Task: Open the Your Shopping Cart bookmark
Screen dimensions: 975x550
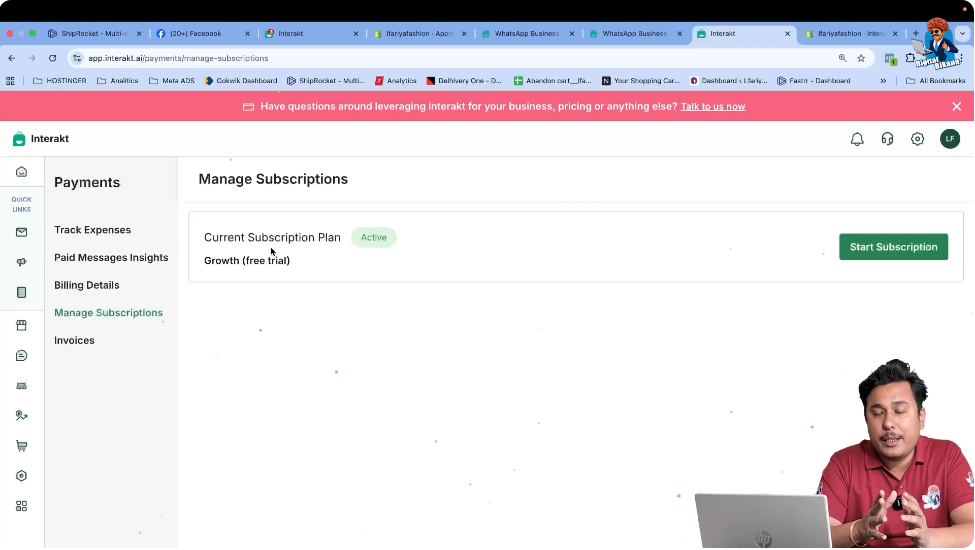Action: 640,81
